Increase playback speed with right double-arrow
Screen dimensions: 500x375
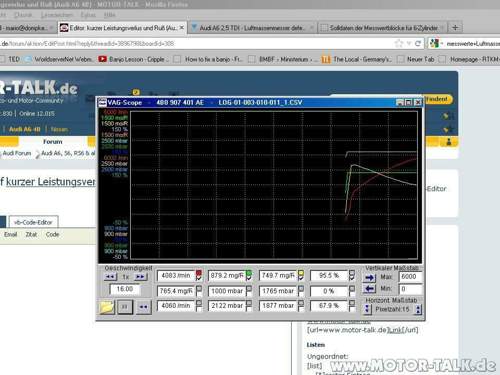(x=140, y=277)
